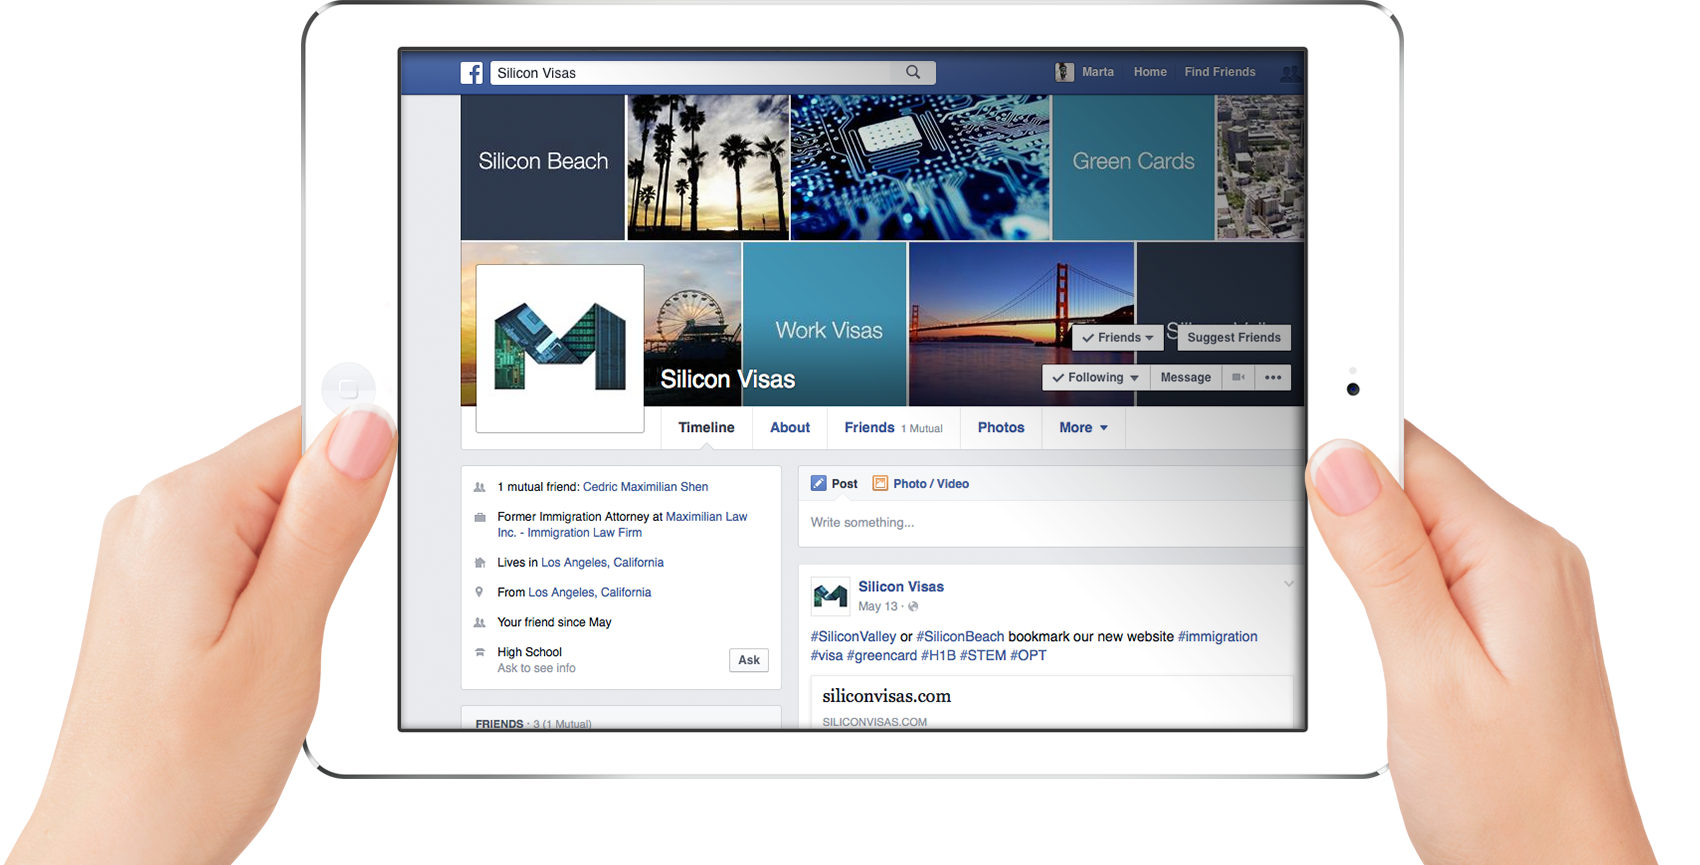
Task: Click Find Friends in the top bar
Action: point(1220,72)
